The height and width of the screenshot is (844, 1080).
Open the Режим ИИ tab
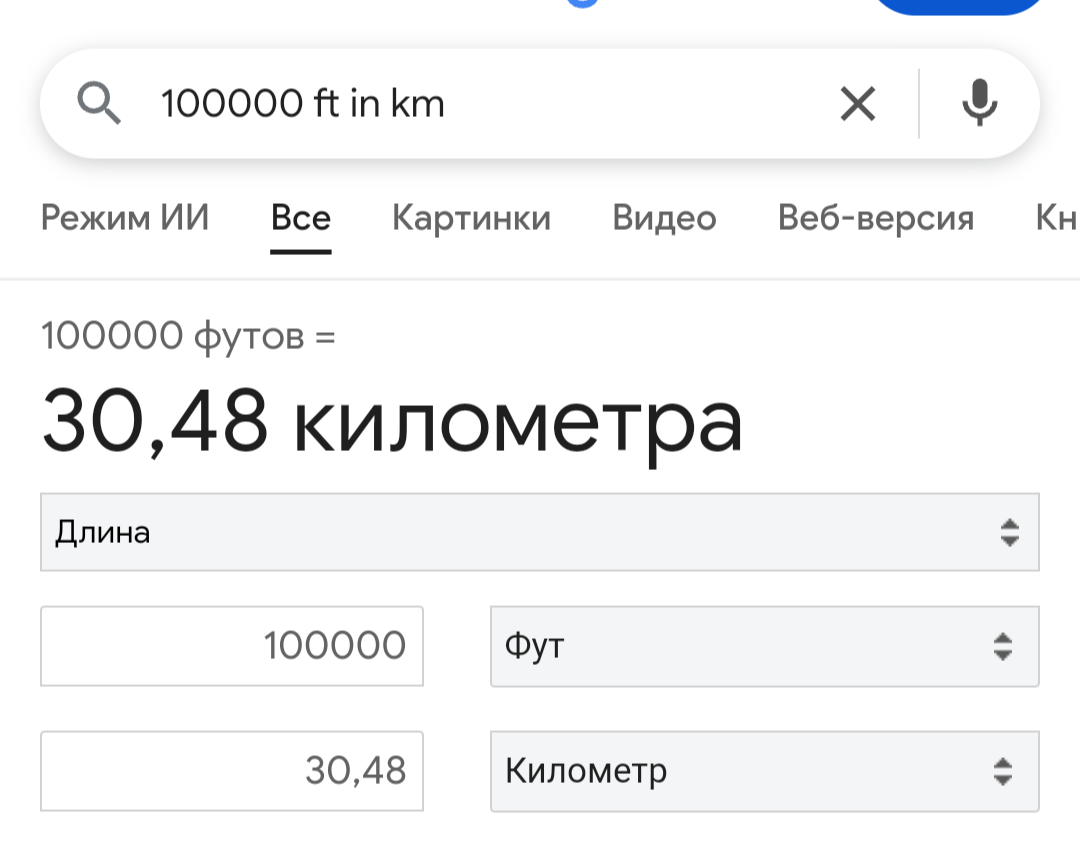coord(125,218)
